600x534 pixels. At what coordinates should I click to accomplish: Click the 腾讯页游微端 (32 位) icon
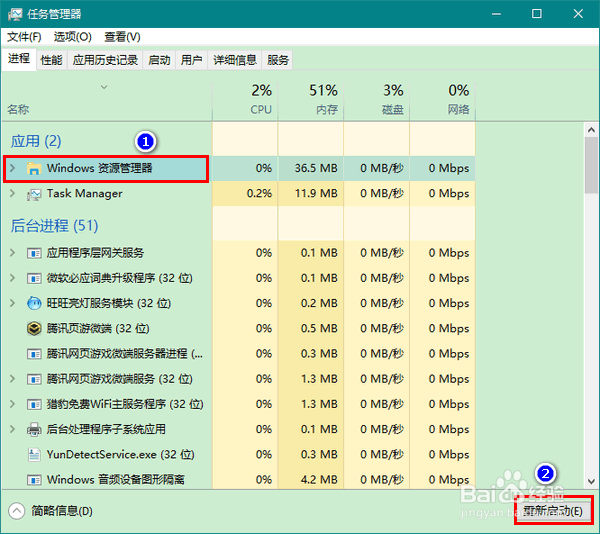point(34,329)
